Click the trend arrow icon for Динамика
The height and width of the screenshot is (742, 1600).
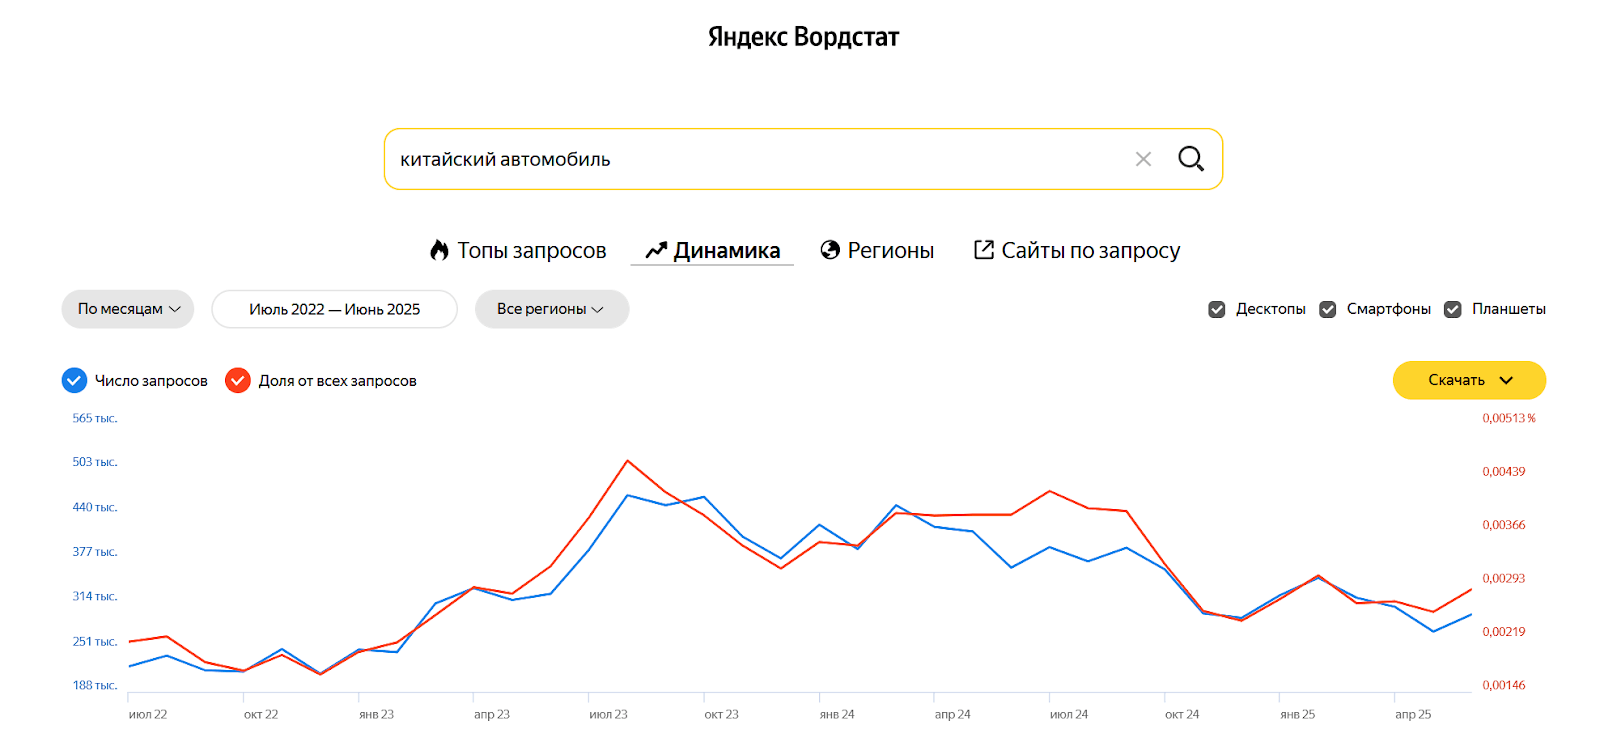coord(656,250)
